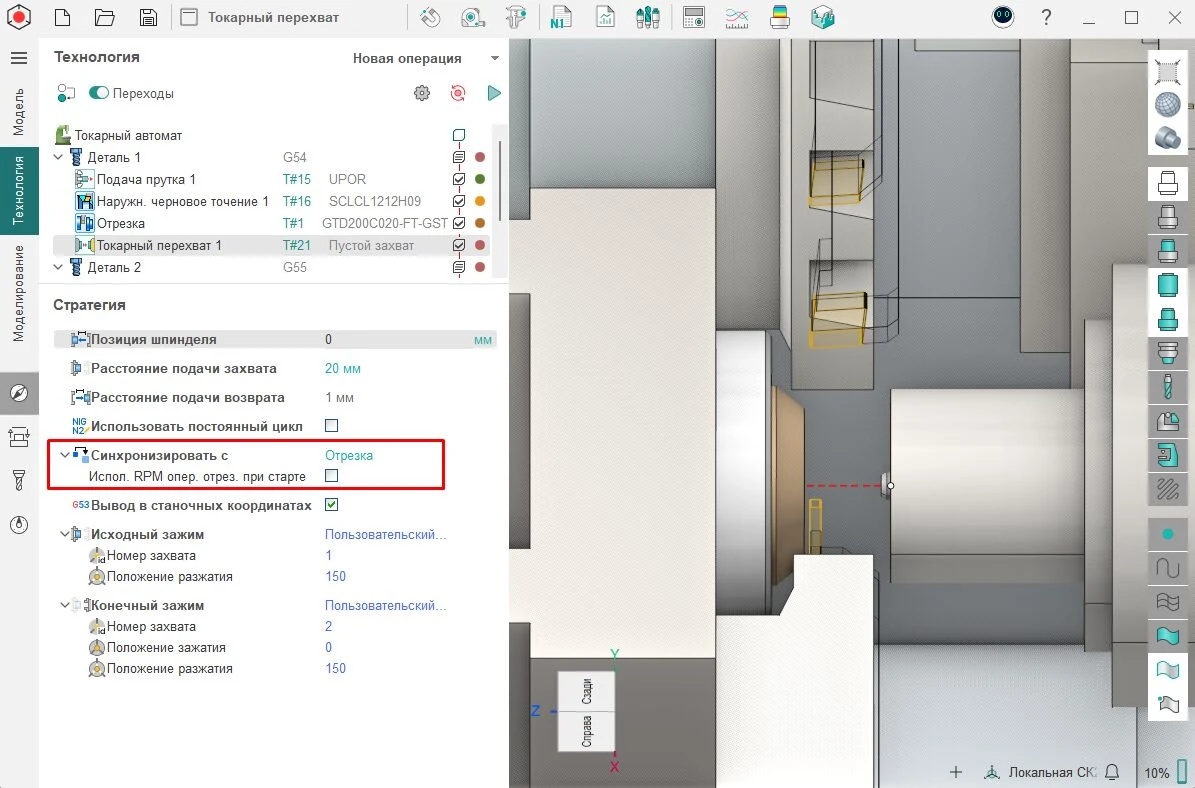
Task: Click the Отрезка synchronization value link
Action: pyautogui.click(x=349, y=455)
